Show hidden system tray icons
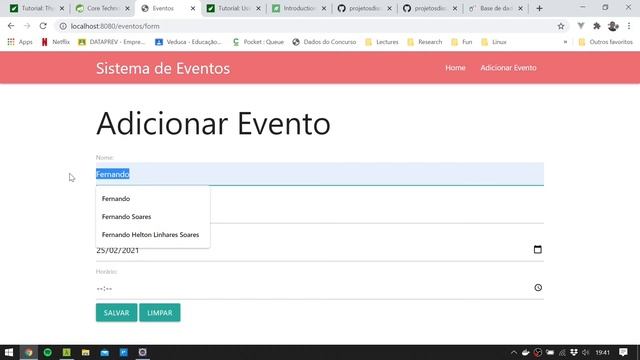The height and width of the screenshot is (360, 640). tap(514, 353)
